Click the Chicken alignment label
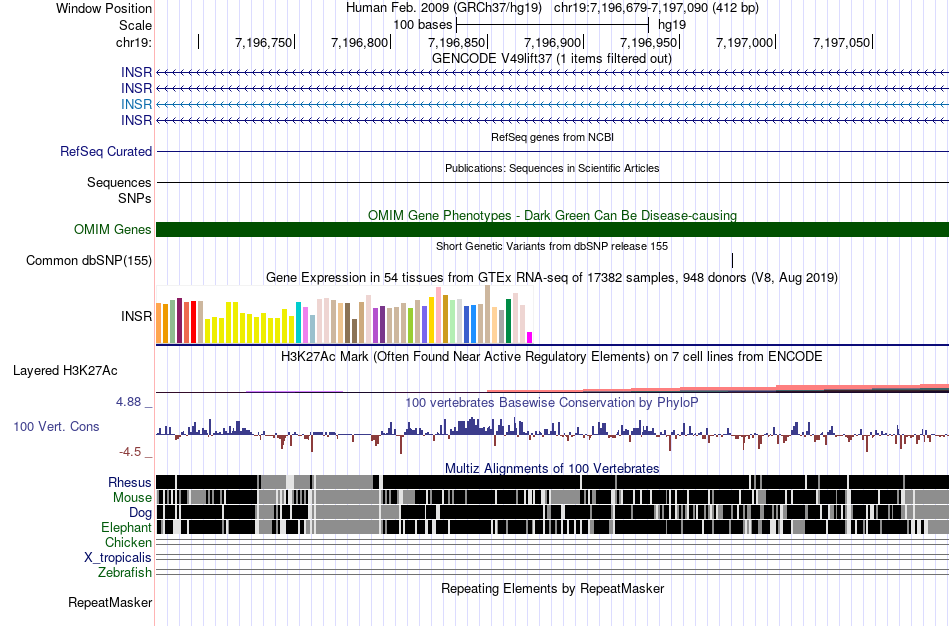 [128, 542]
